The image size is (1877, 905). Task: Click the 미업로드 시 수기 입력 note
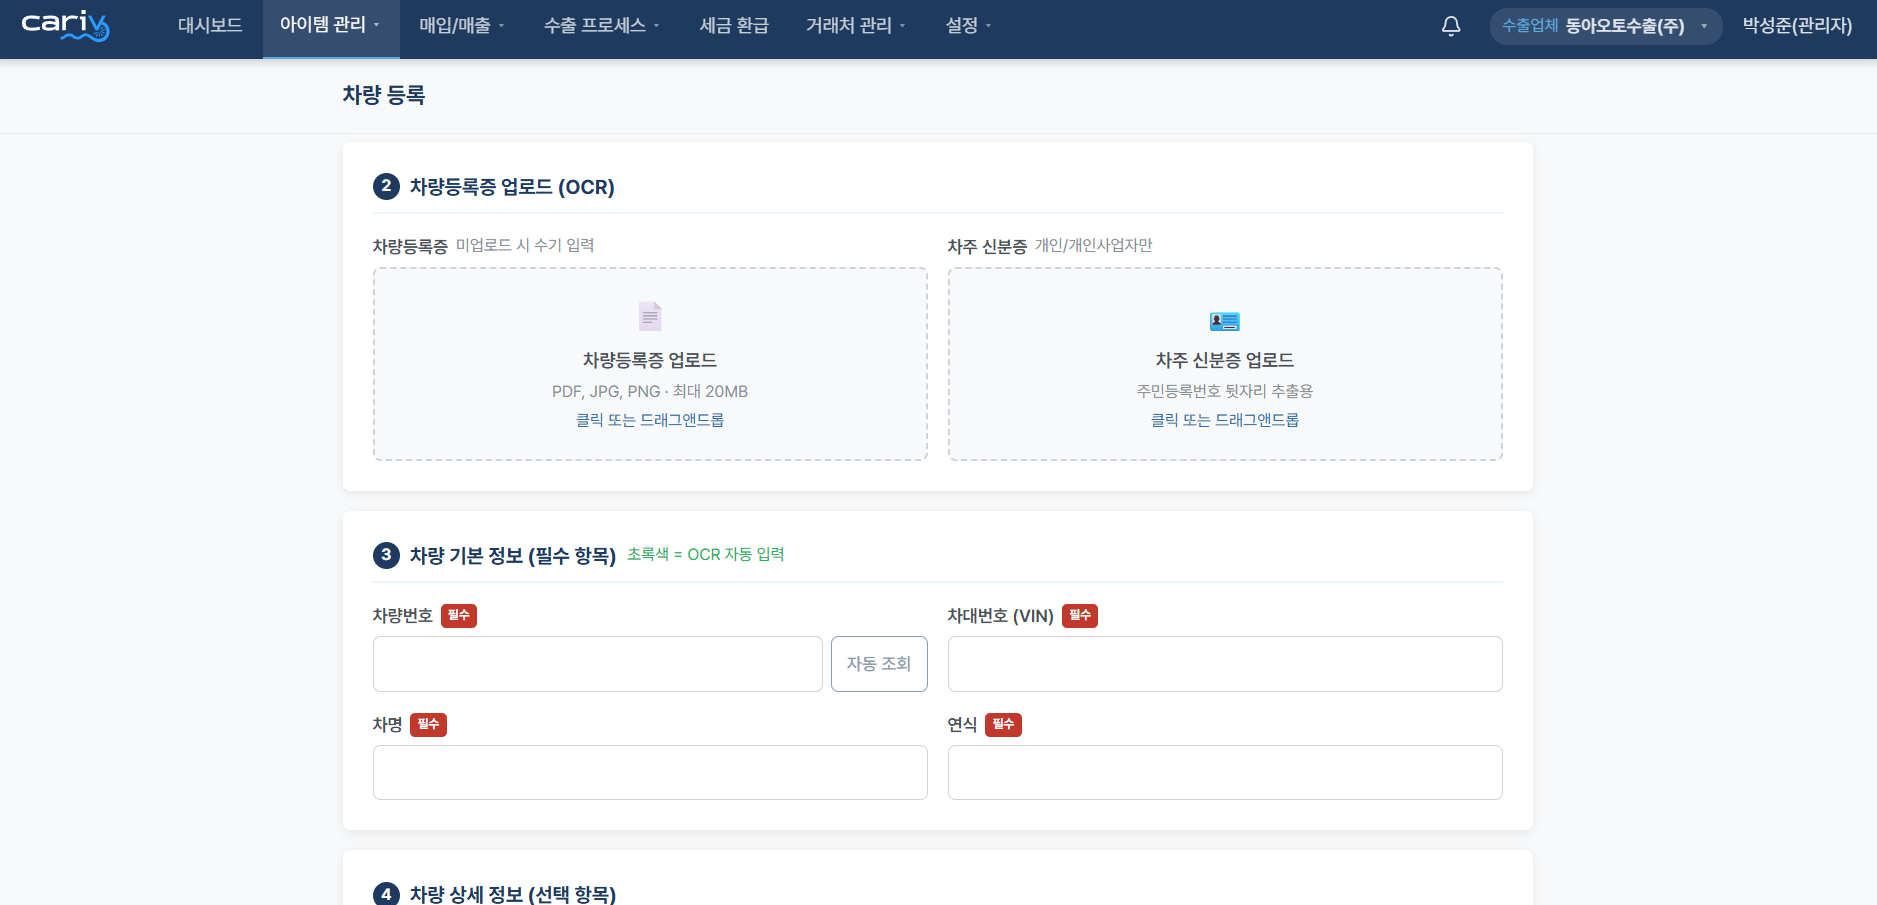[x=525, y=246]
